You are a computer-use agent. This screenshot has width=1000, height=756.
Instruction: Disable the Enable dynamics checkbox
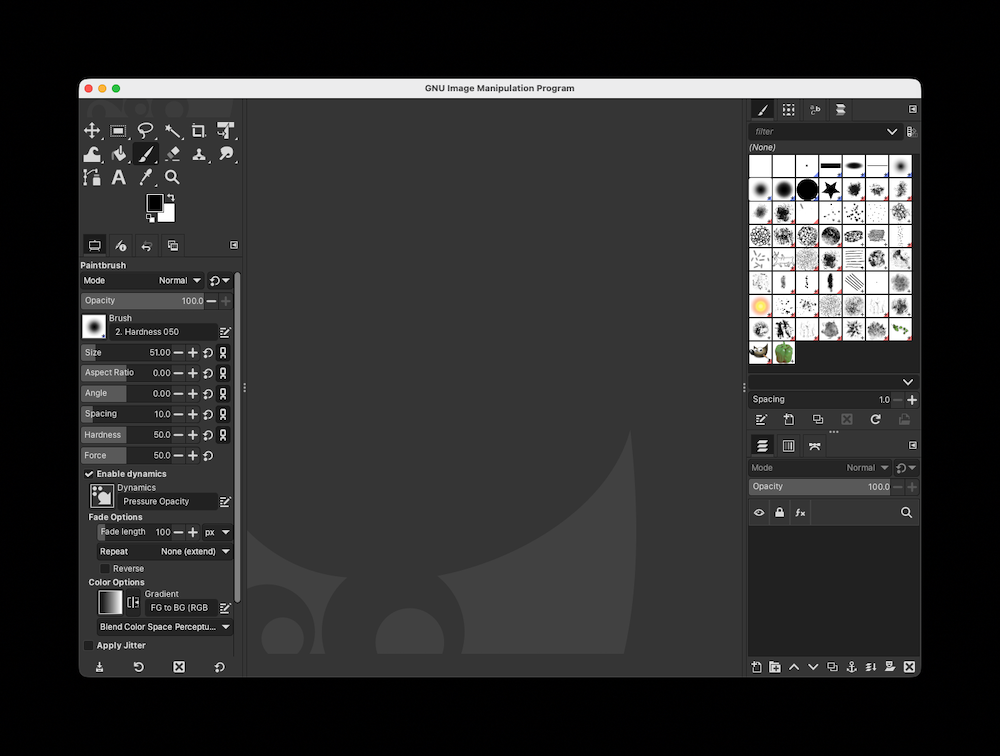tap(87, 473)
